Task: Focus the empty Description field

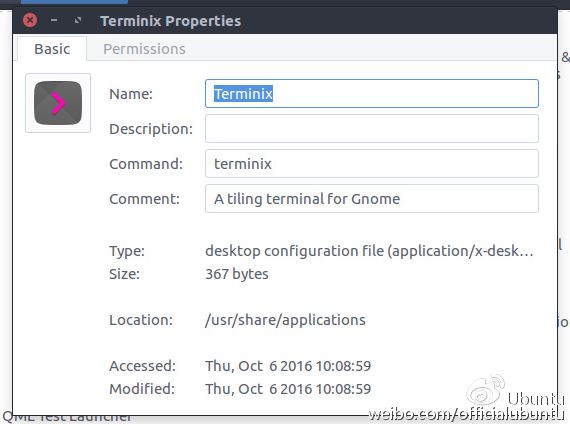Action: [372, 129]
